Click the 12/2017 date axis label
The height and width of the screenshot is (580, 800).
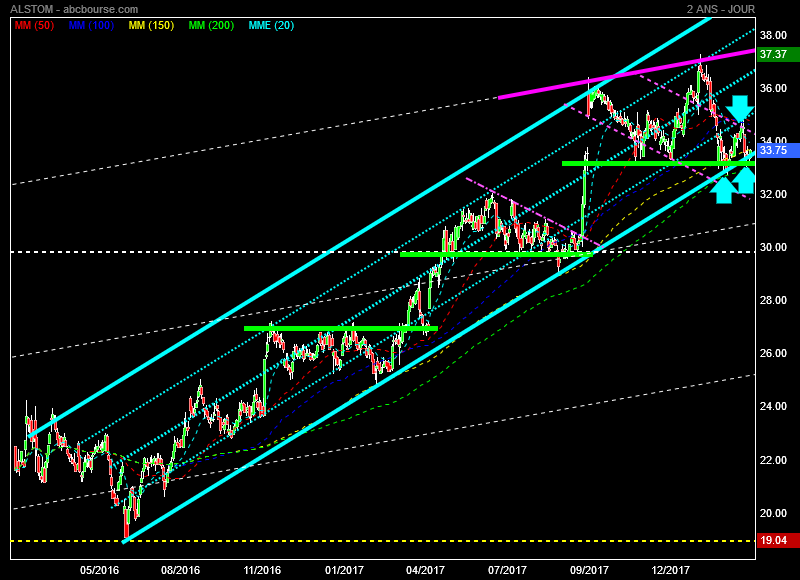click(670, 570)
